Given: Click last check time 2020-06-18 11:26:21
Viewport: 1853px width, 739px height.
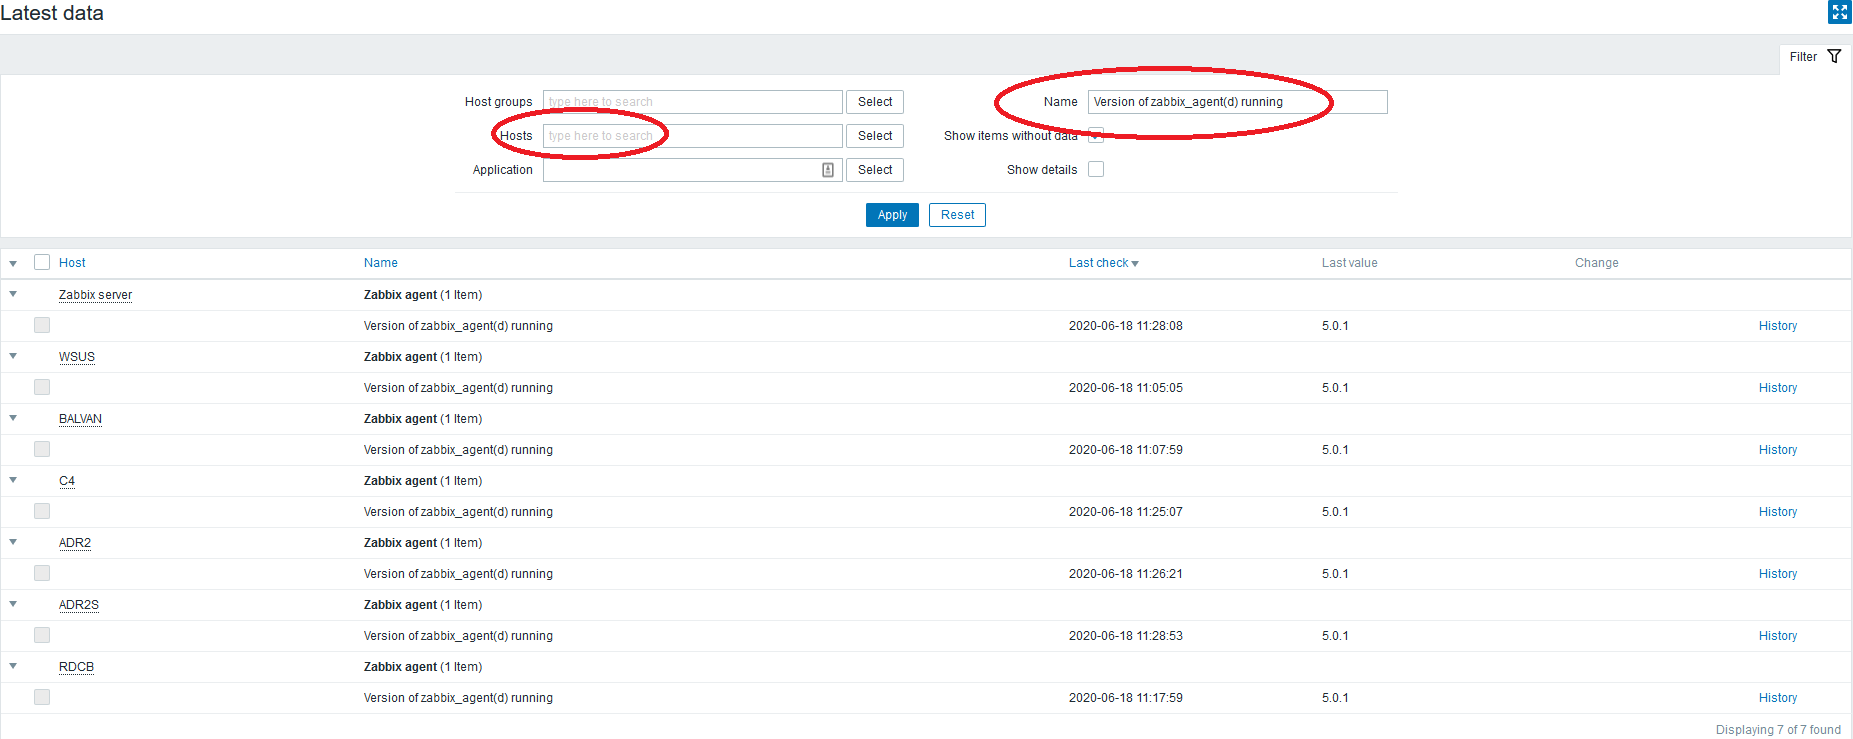Looking at the screenshot, I should coord(1126,574).
